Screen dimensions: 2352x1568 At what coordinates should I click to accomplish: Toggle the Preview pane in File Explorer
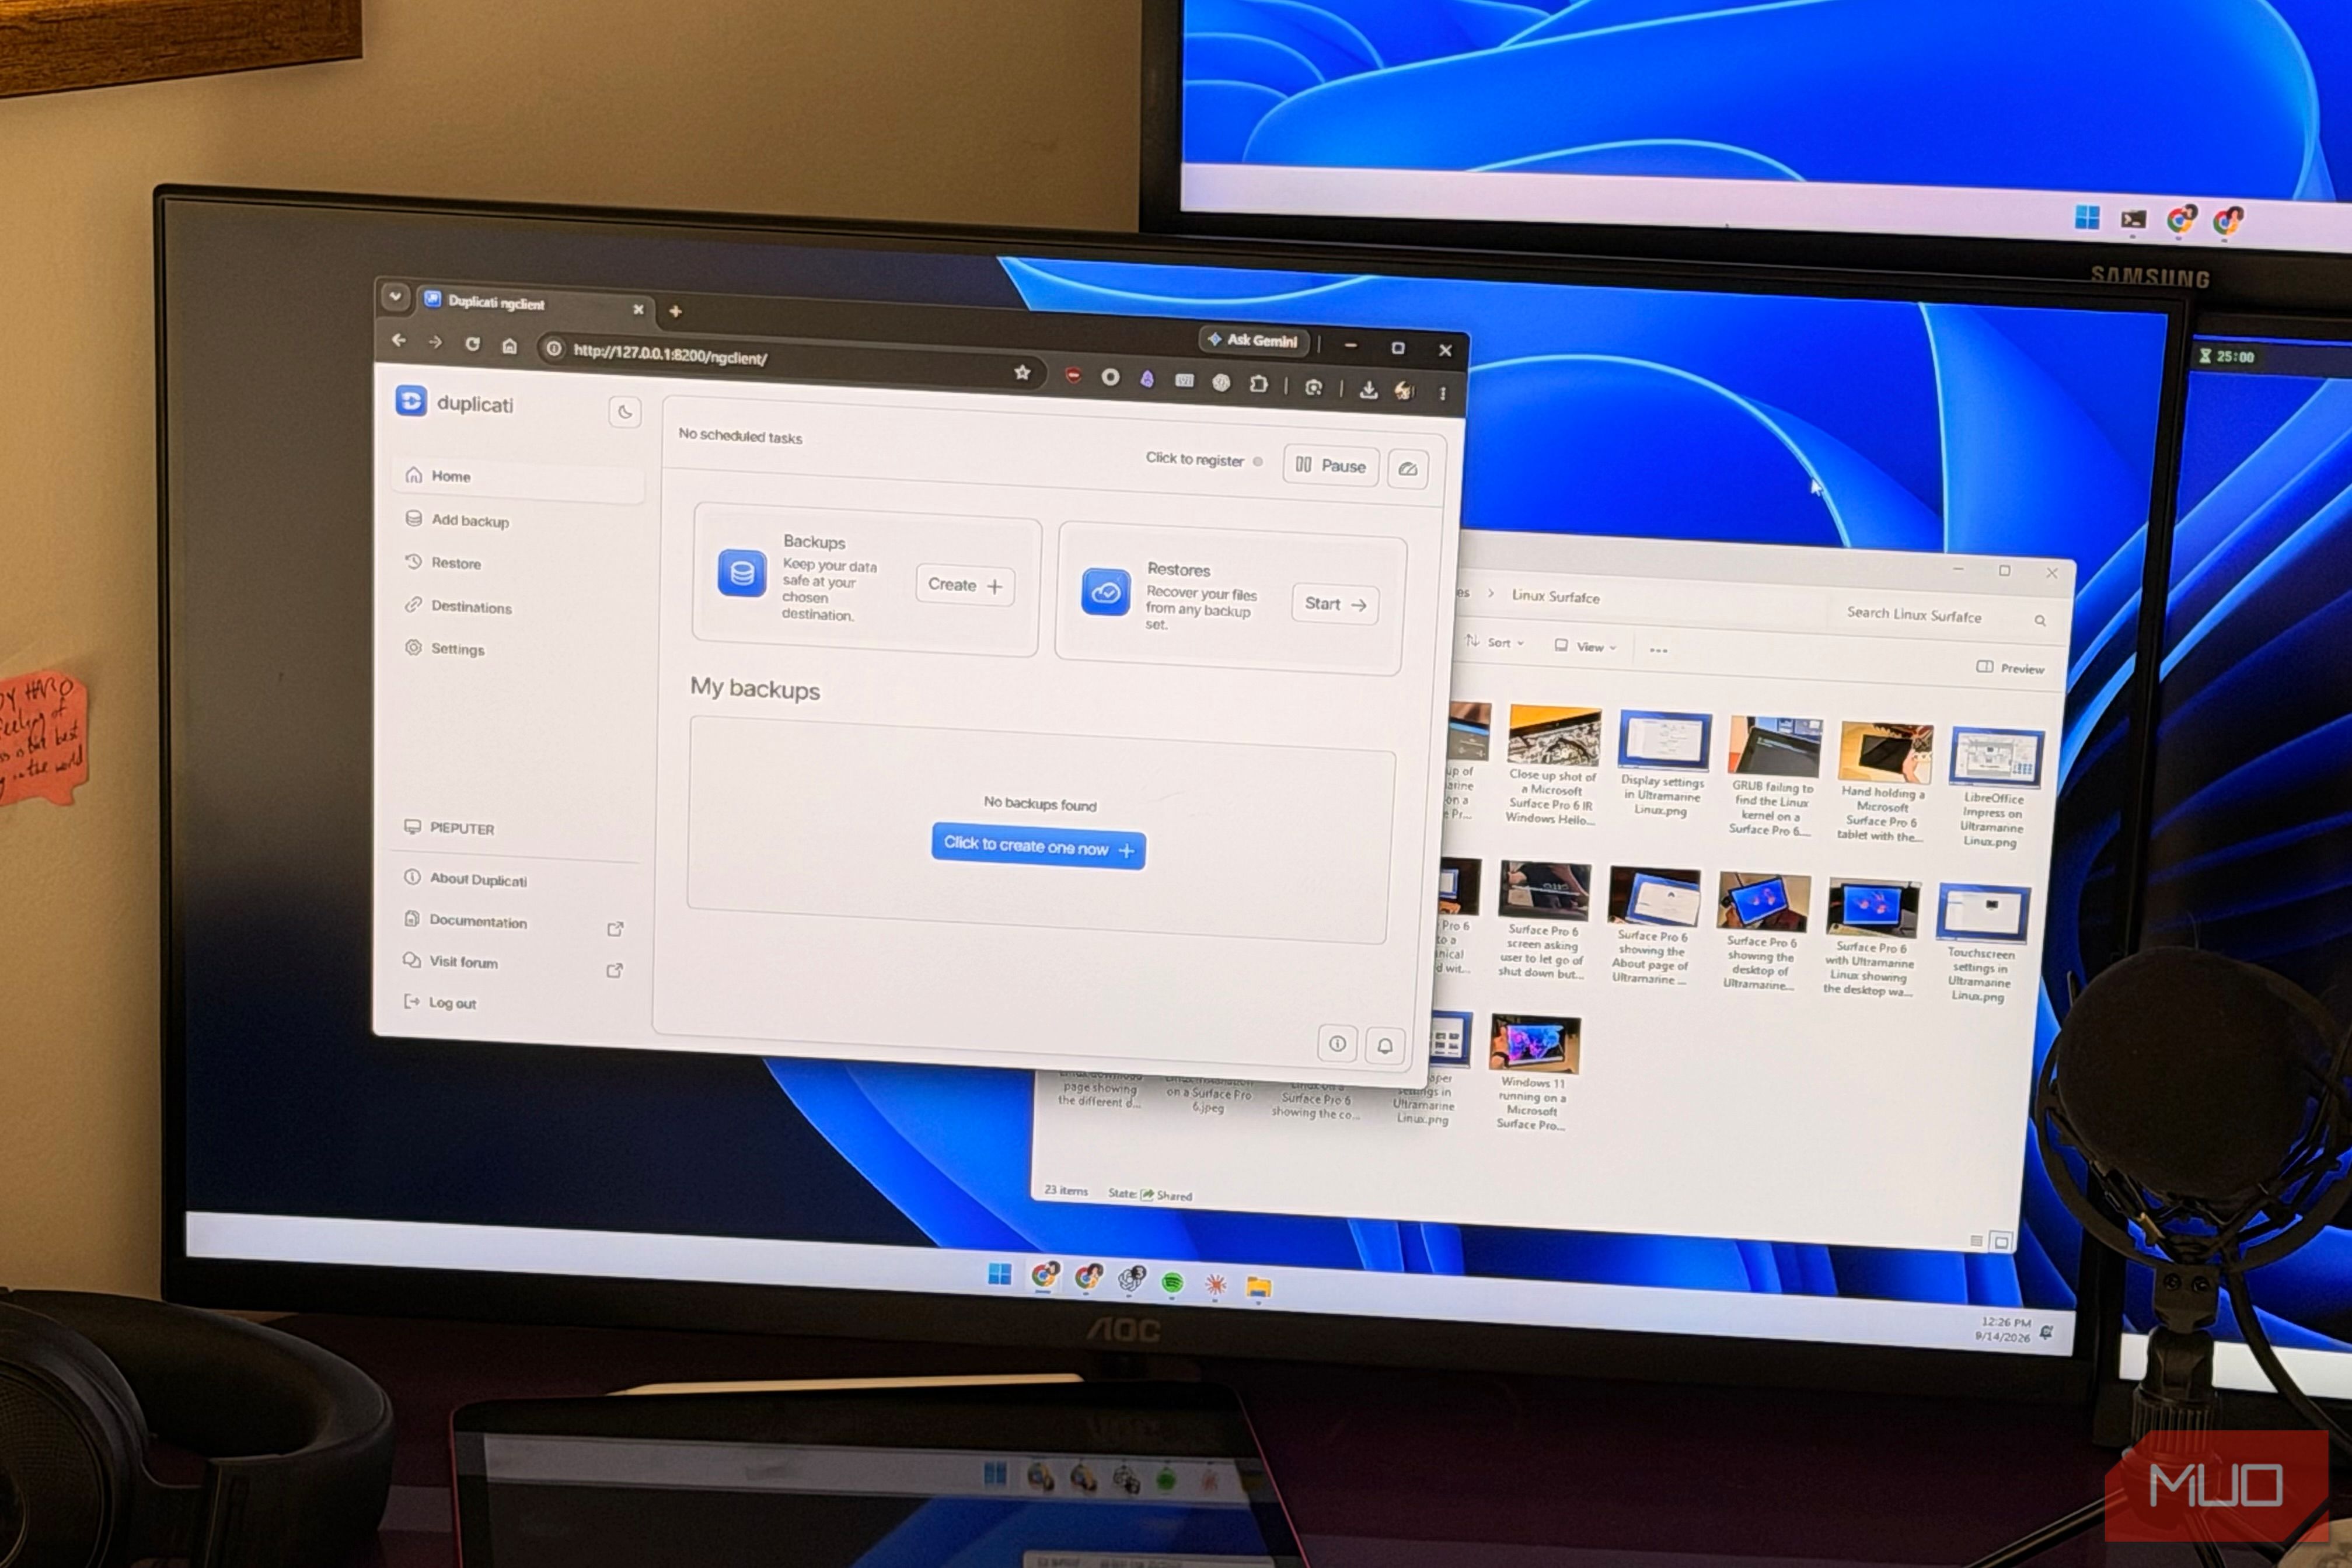coord(2010,668)
